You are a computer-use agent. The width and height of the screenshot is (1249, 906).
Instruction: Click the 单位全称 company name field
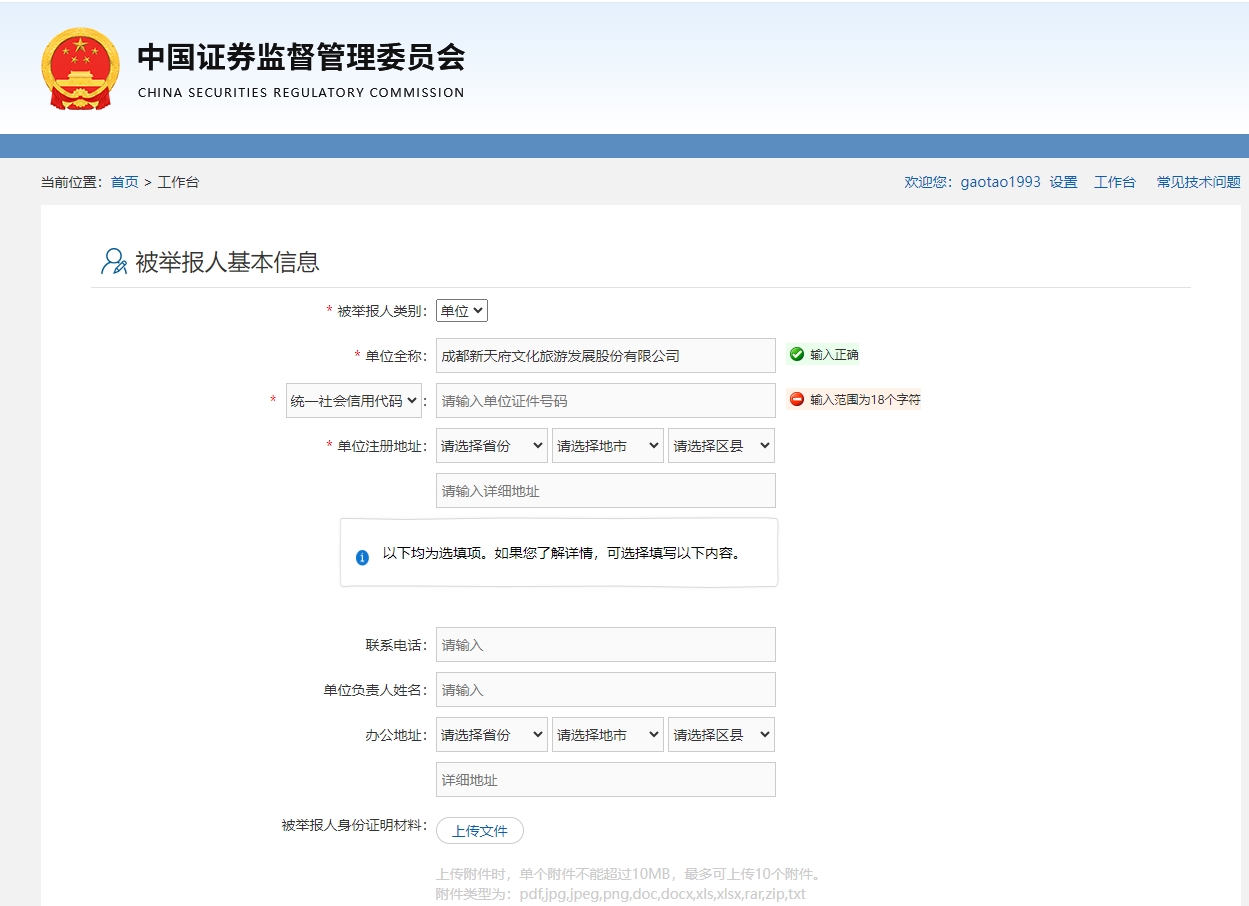pyautogui.click(x=606, y=355)
